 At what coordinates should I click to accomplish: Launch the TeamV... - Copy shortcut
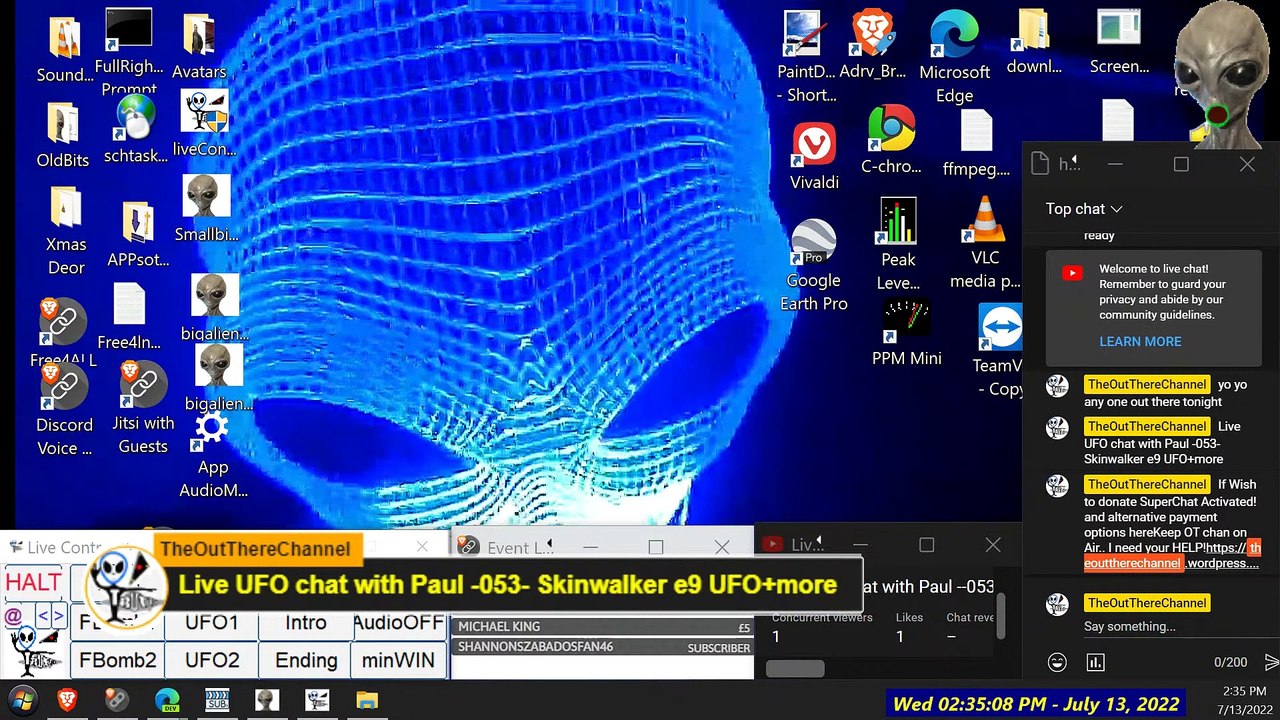pyautogui.click(x=1000, y=352)
